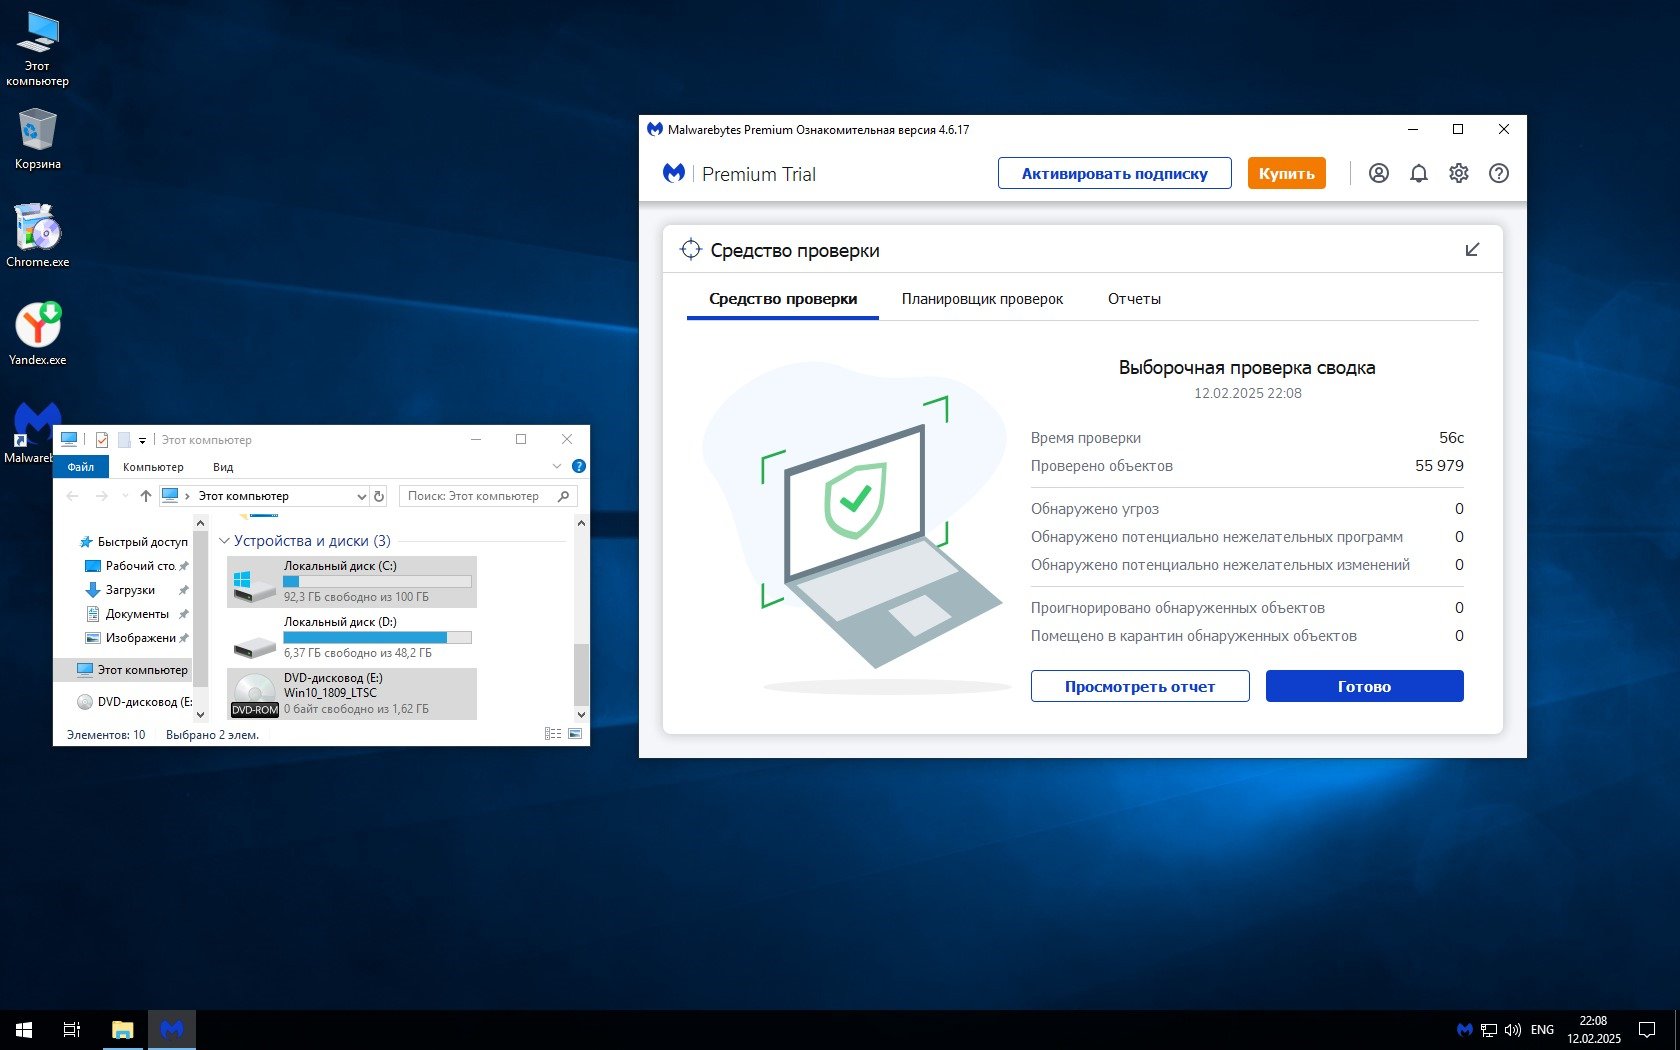This screenshot has height=1050, width=1680.
Task: Open Загрузки in navigation pane
Action: pyautogui.click(x=130, y=590)
